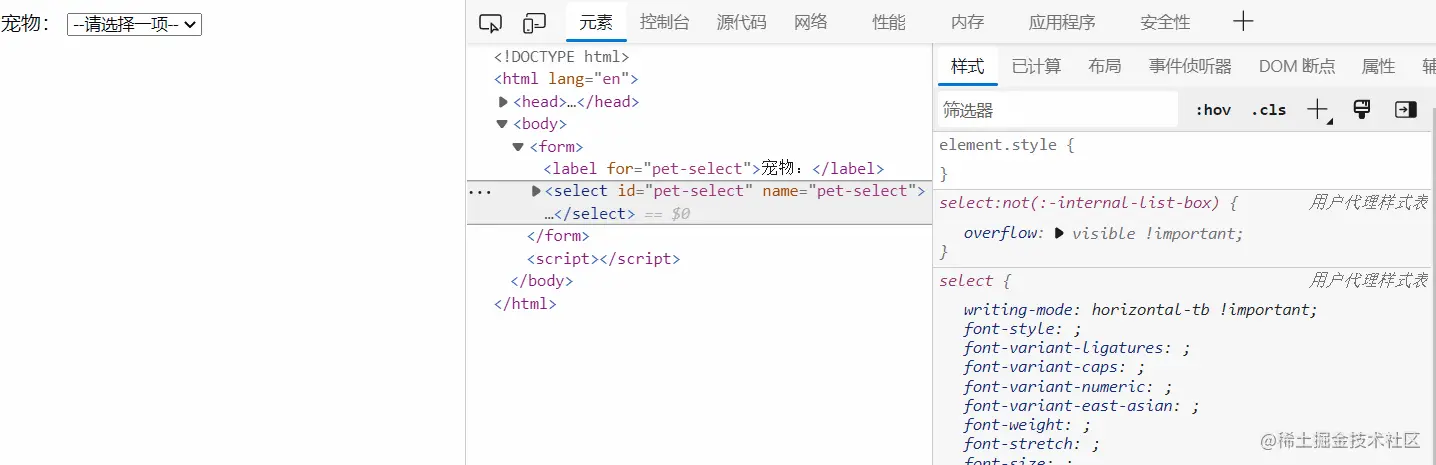1436x465 pixels.
Task: Click the writing-mode property
Action: click(x=1023, y=310)
